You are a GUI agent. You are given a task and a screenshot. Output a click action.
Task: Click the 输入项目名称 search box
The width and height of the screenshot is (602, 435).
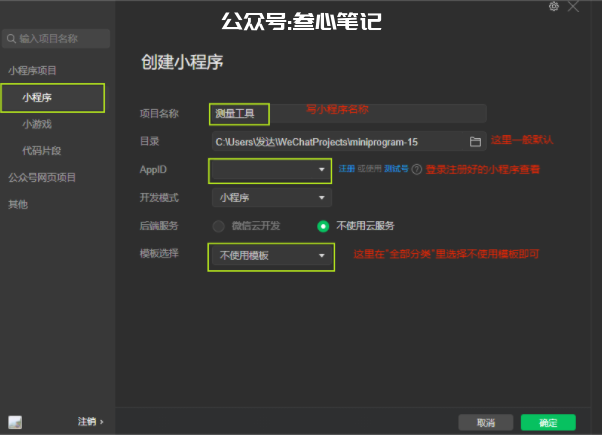pos(56,39)
